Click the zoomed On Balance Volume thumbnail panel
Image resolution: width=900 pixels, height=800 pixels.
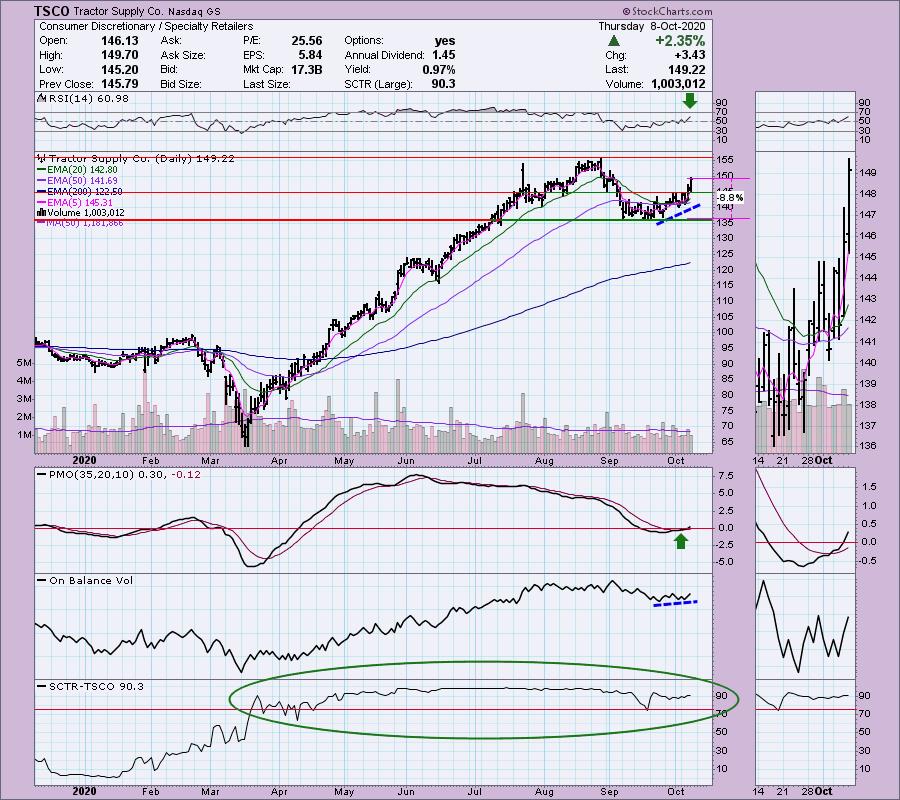[x=805, y=626]
